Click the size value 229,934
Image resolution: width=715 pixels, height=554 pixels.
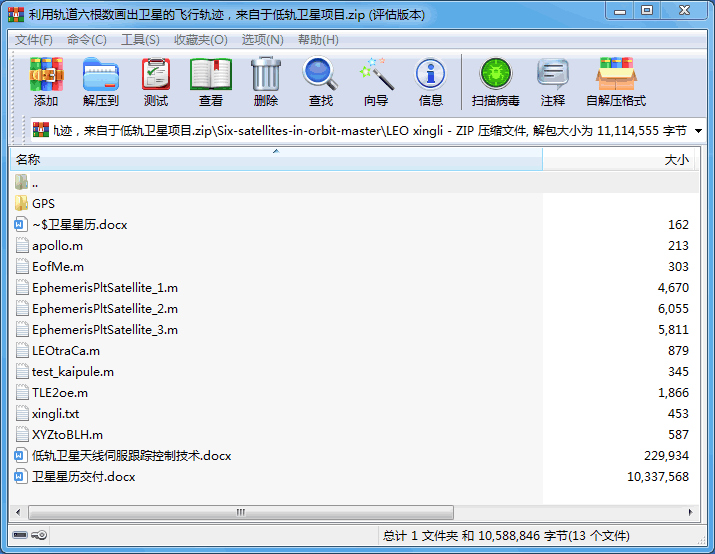666,456
